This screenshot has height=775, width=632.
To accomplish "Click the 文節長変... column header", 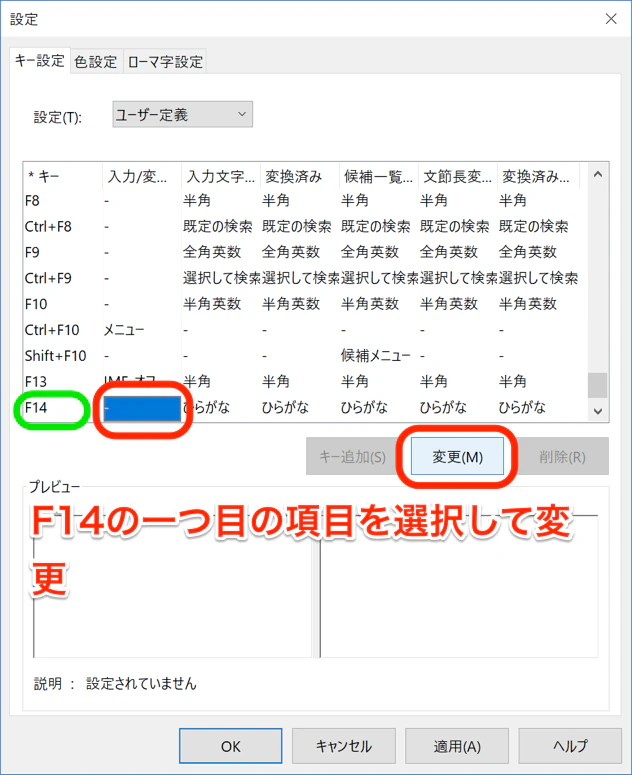I will [458, 176].
